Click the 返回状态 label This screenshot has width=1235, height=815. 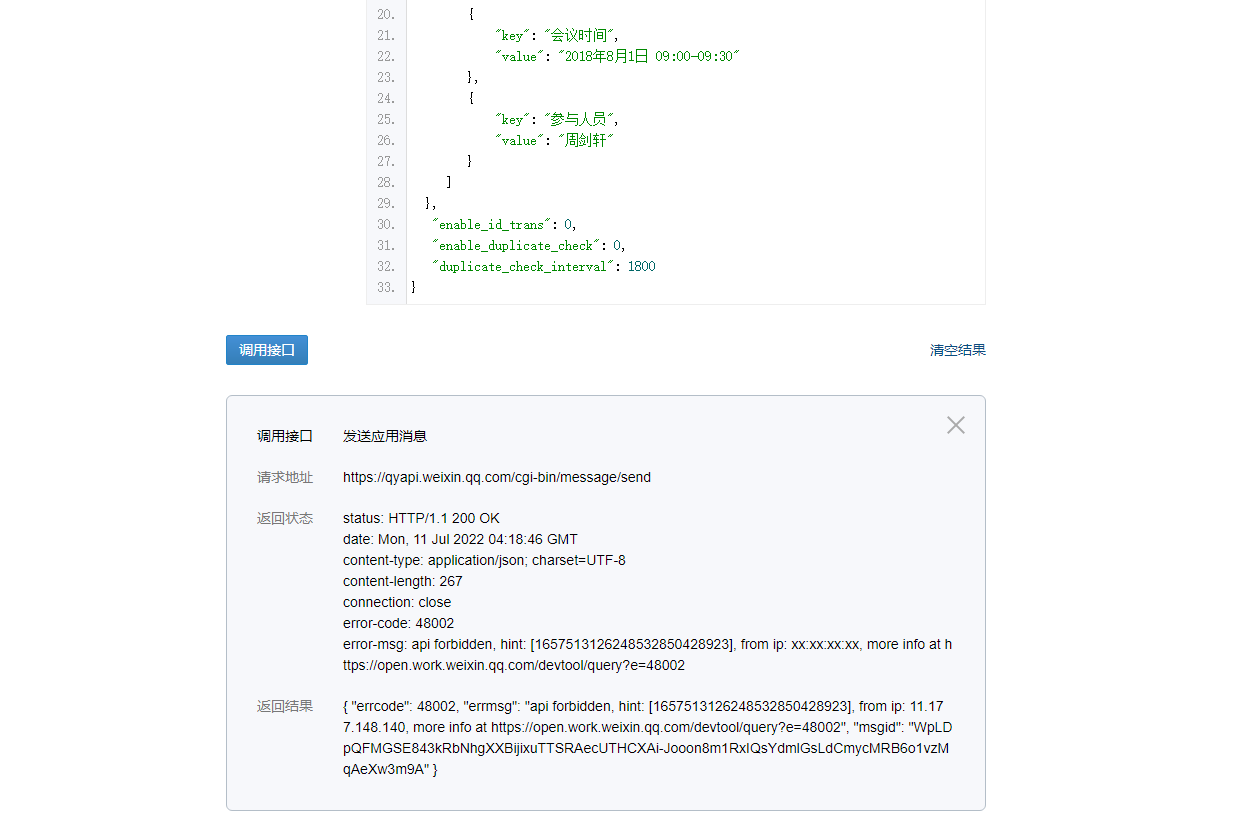pyautogui.click(x=285, y=518)
